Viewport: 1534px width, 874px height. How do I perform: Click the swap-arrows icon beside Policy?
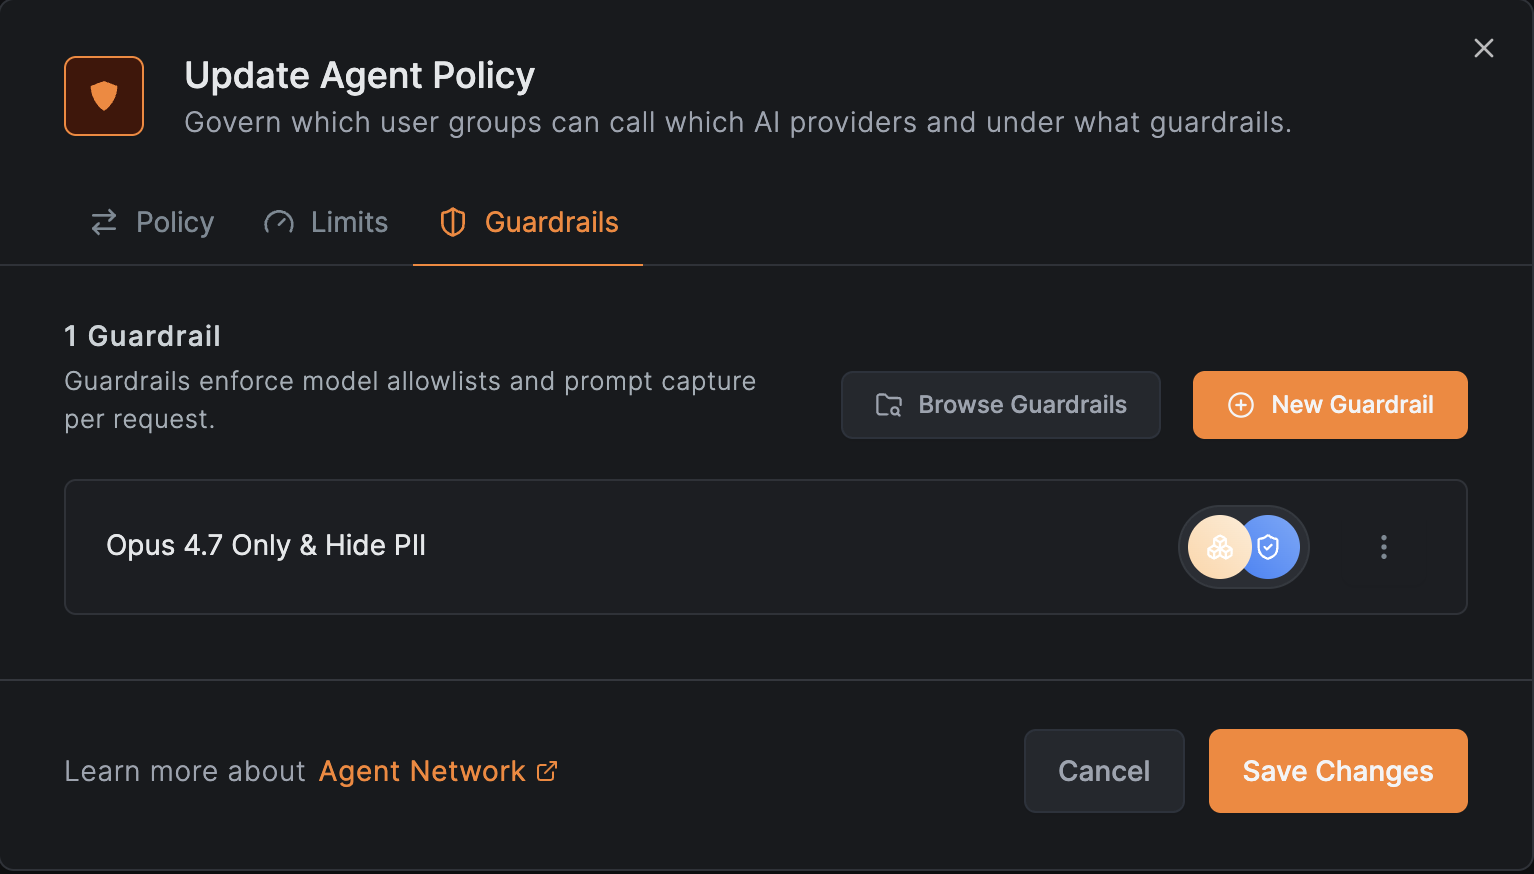[x=104, y=222]
